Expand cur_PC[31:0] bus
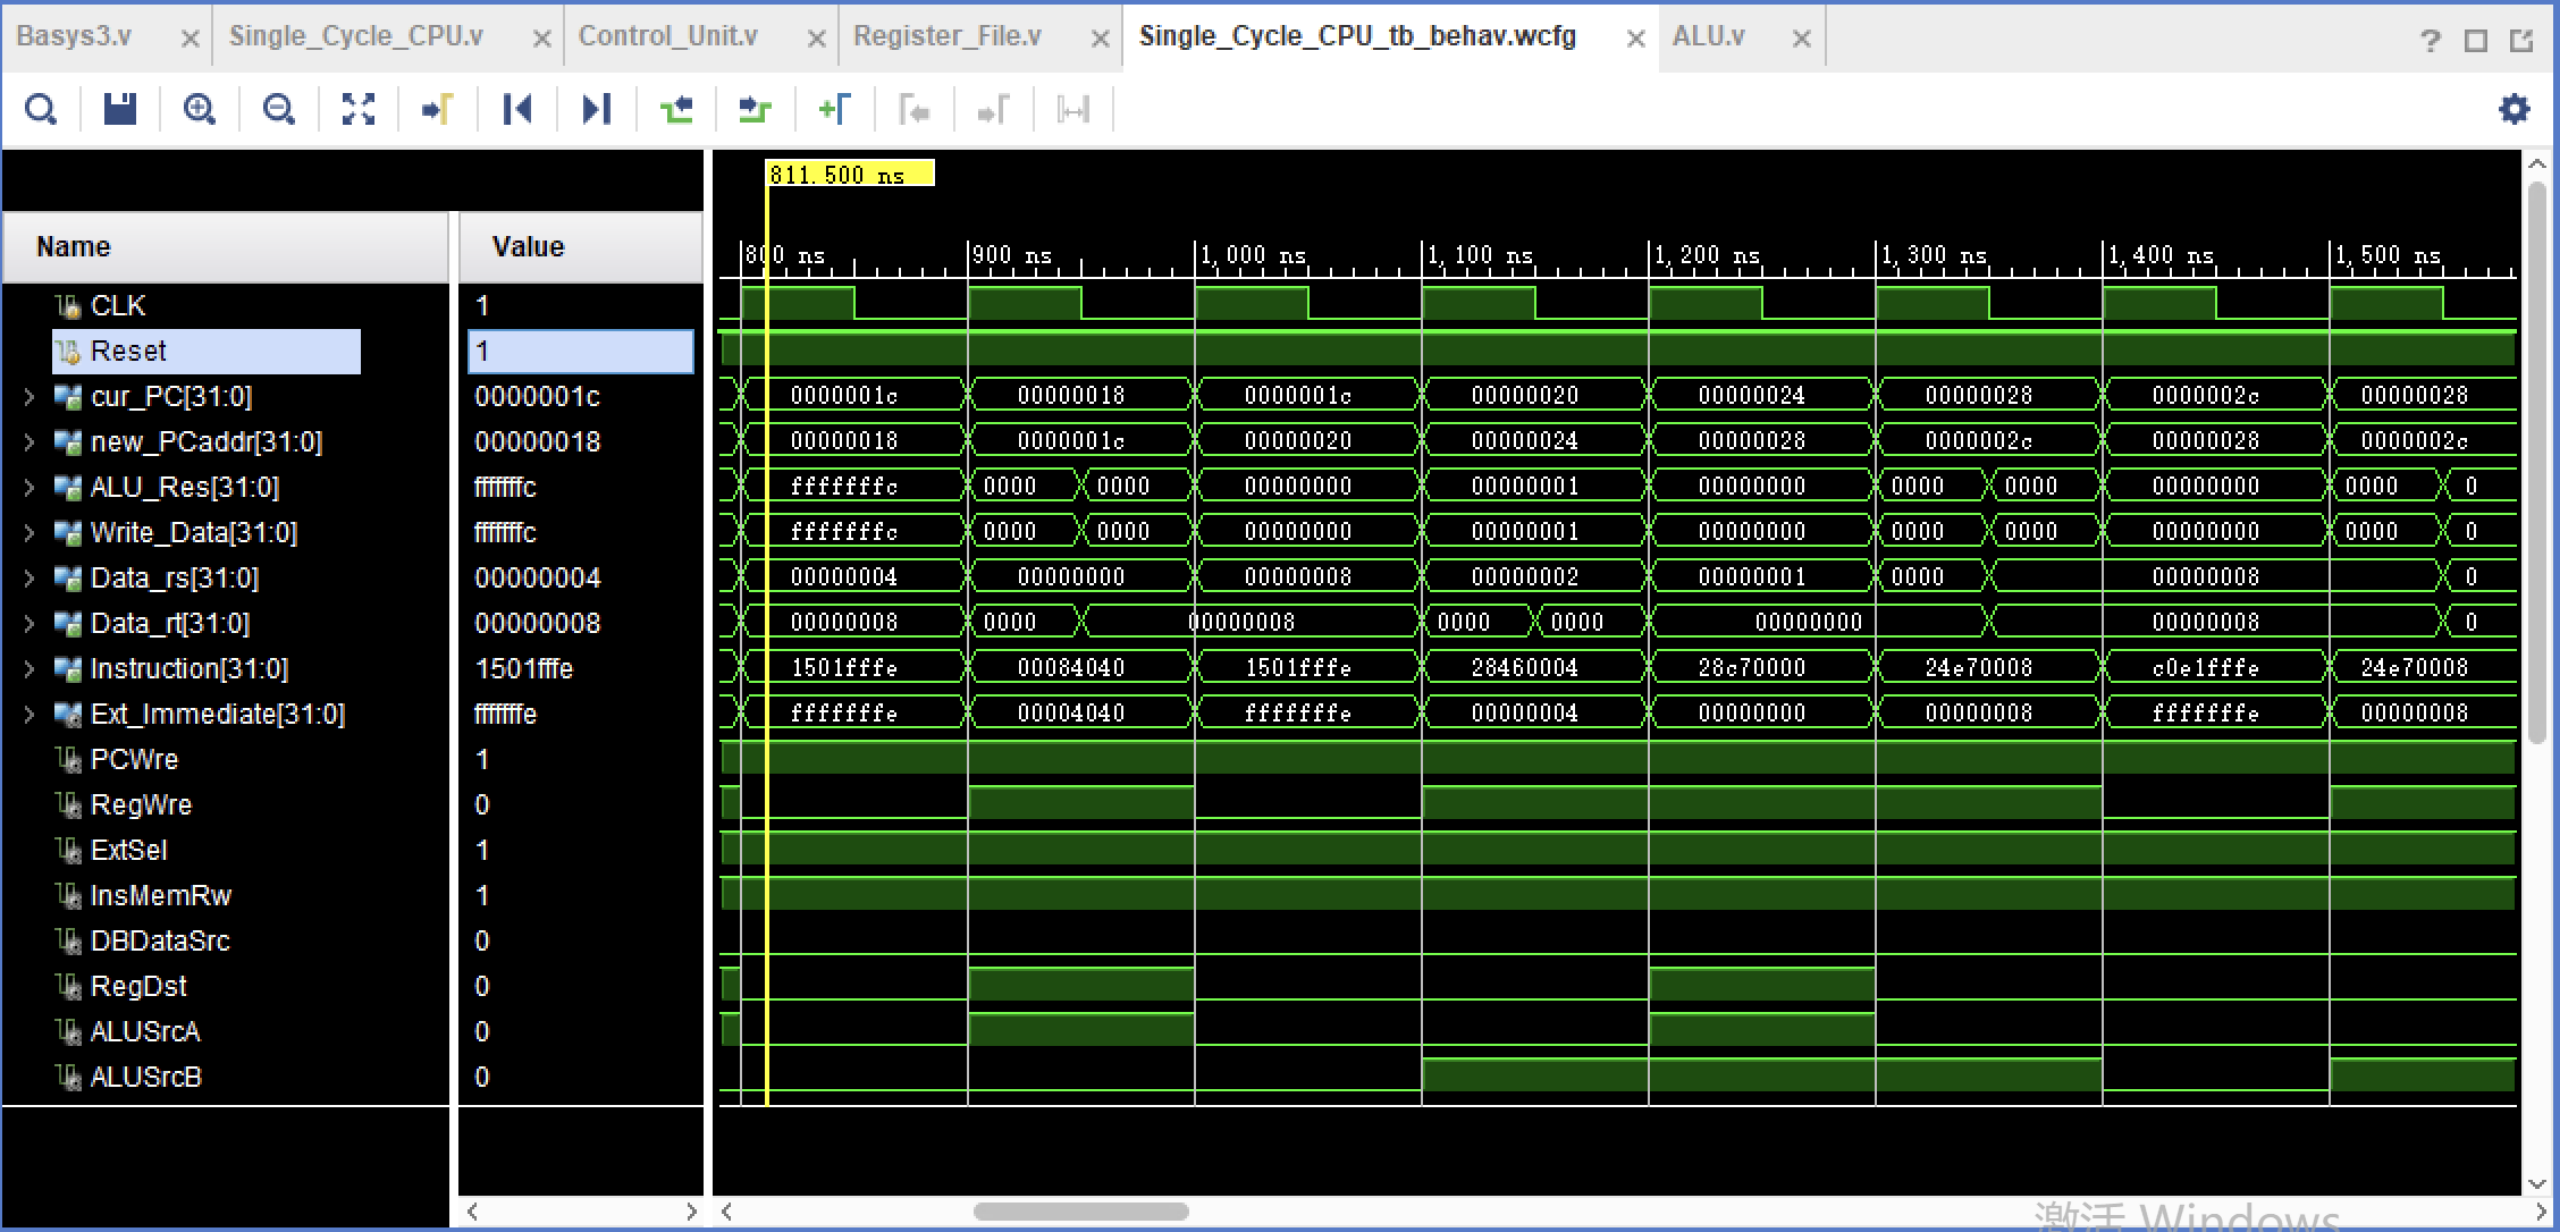 coord(29,397)
